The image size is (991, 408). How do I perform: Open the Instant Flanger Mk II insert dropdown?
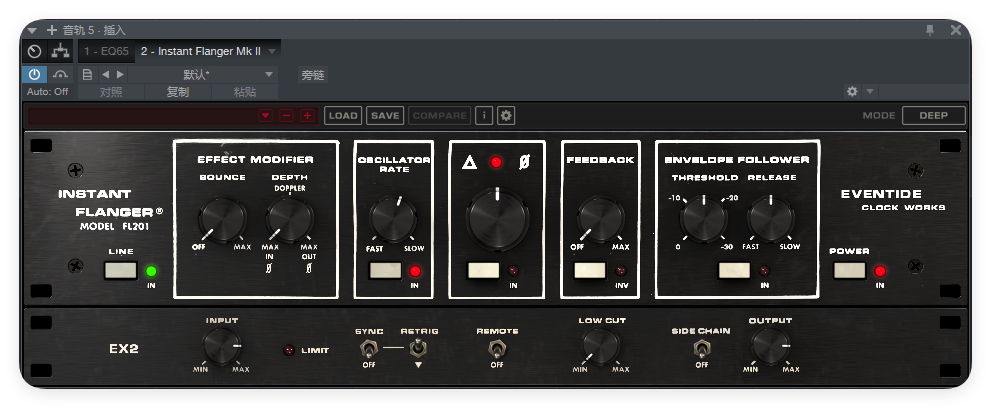(272, 51)
